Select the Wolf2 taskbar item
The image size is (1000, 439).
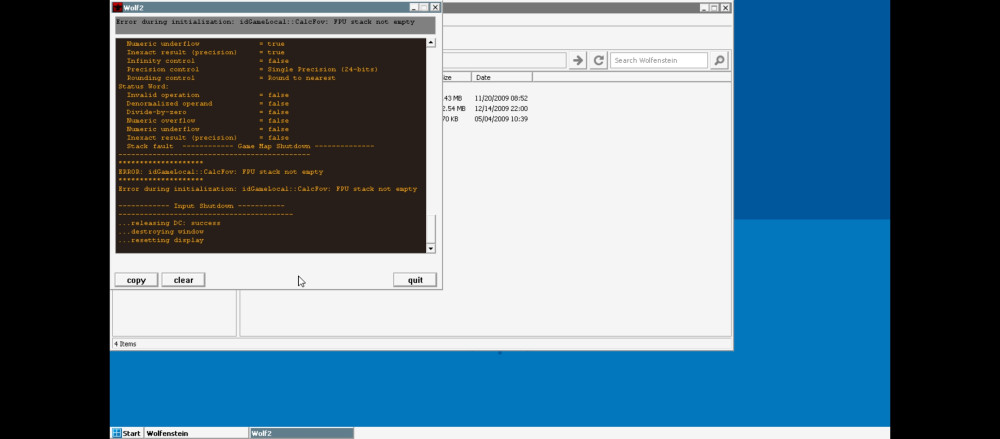[300, 433]
